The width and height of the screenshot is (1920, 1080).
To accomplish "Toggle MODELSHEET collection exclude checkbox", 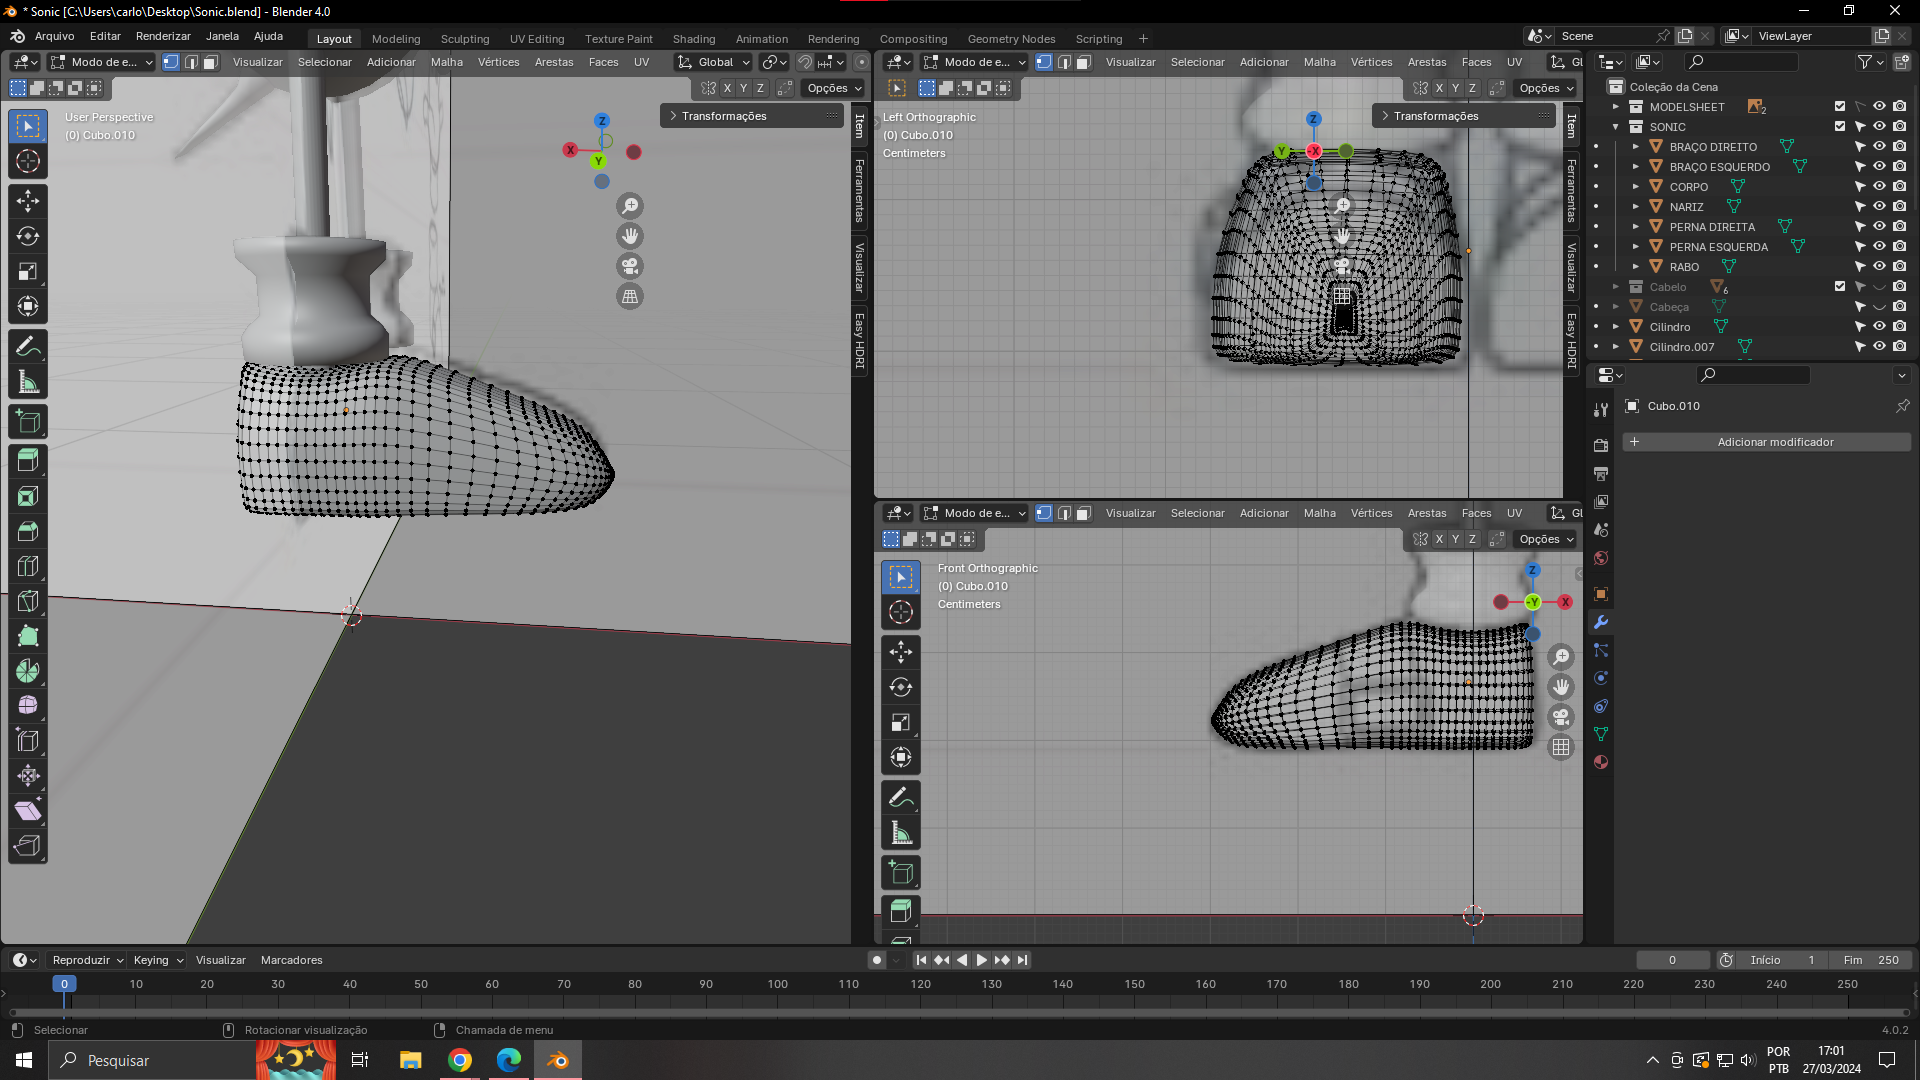I will coord(1839,107).
